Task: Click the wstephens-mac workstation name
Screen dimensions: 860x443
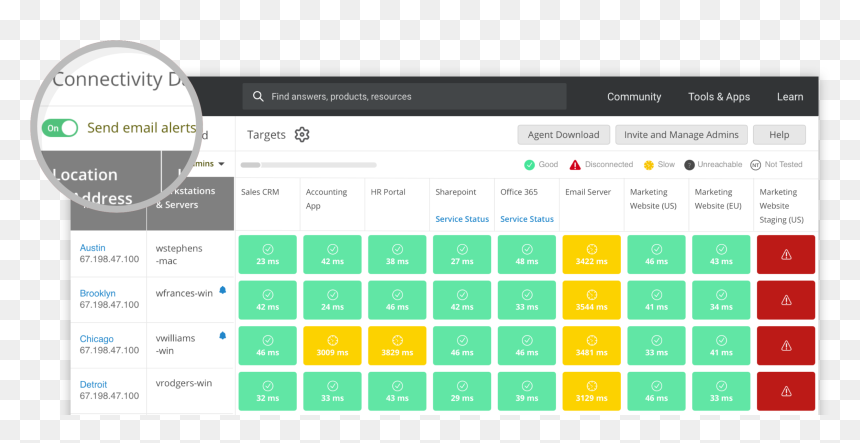Action: coord(179,254)
